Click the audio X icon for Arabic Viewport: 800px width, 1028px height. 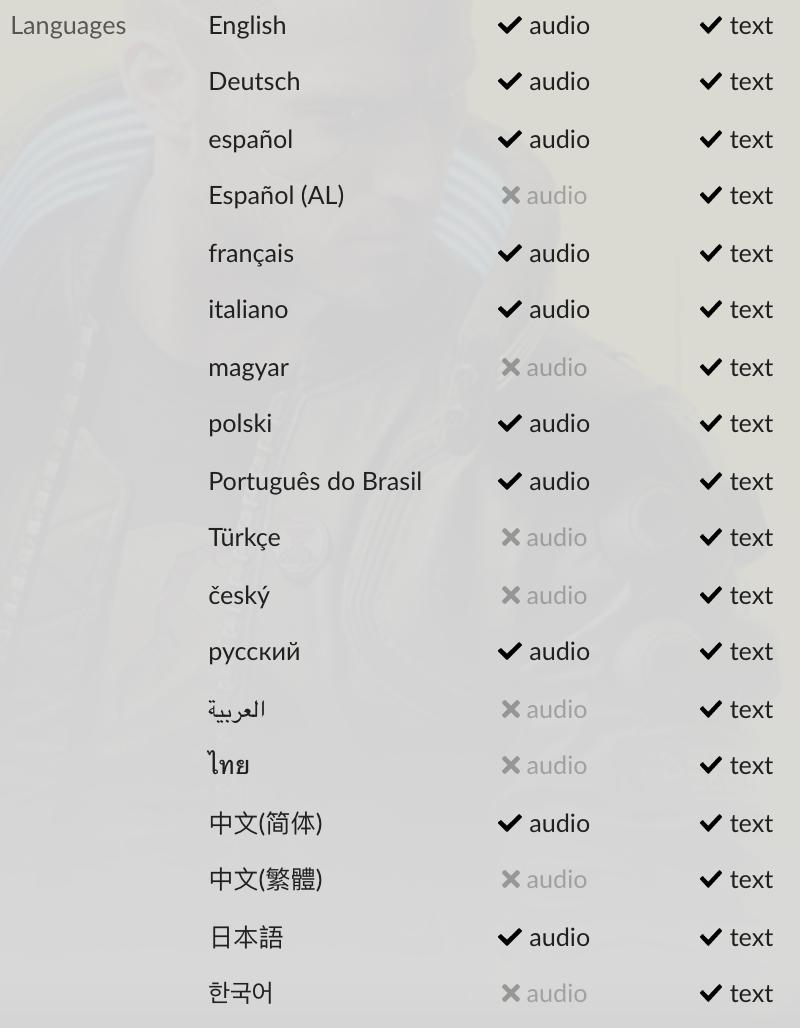[510, 710]
